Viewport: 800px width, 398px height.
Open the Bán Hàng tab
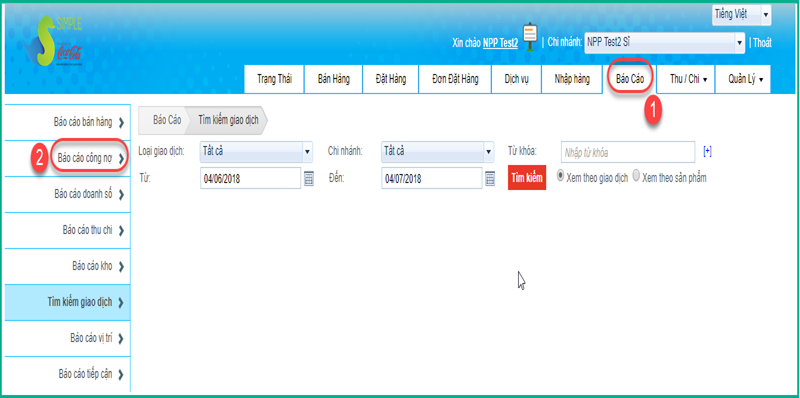[x=334, y=80]
